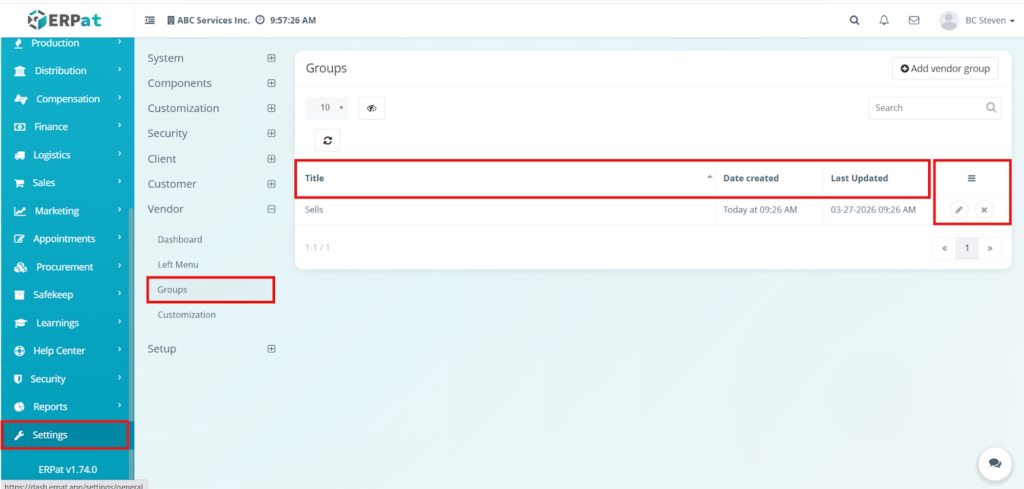Image resolution: width=1024 pixels, height=489 pixels.
Task: Sort by Last Updated column
Action: point(875,178)
